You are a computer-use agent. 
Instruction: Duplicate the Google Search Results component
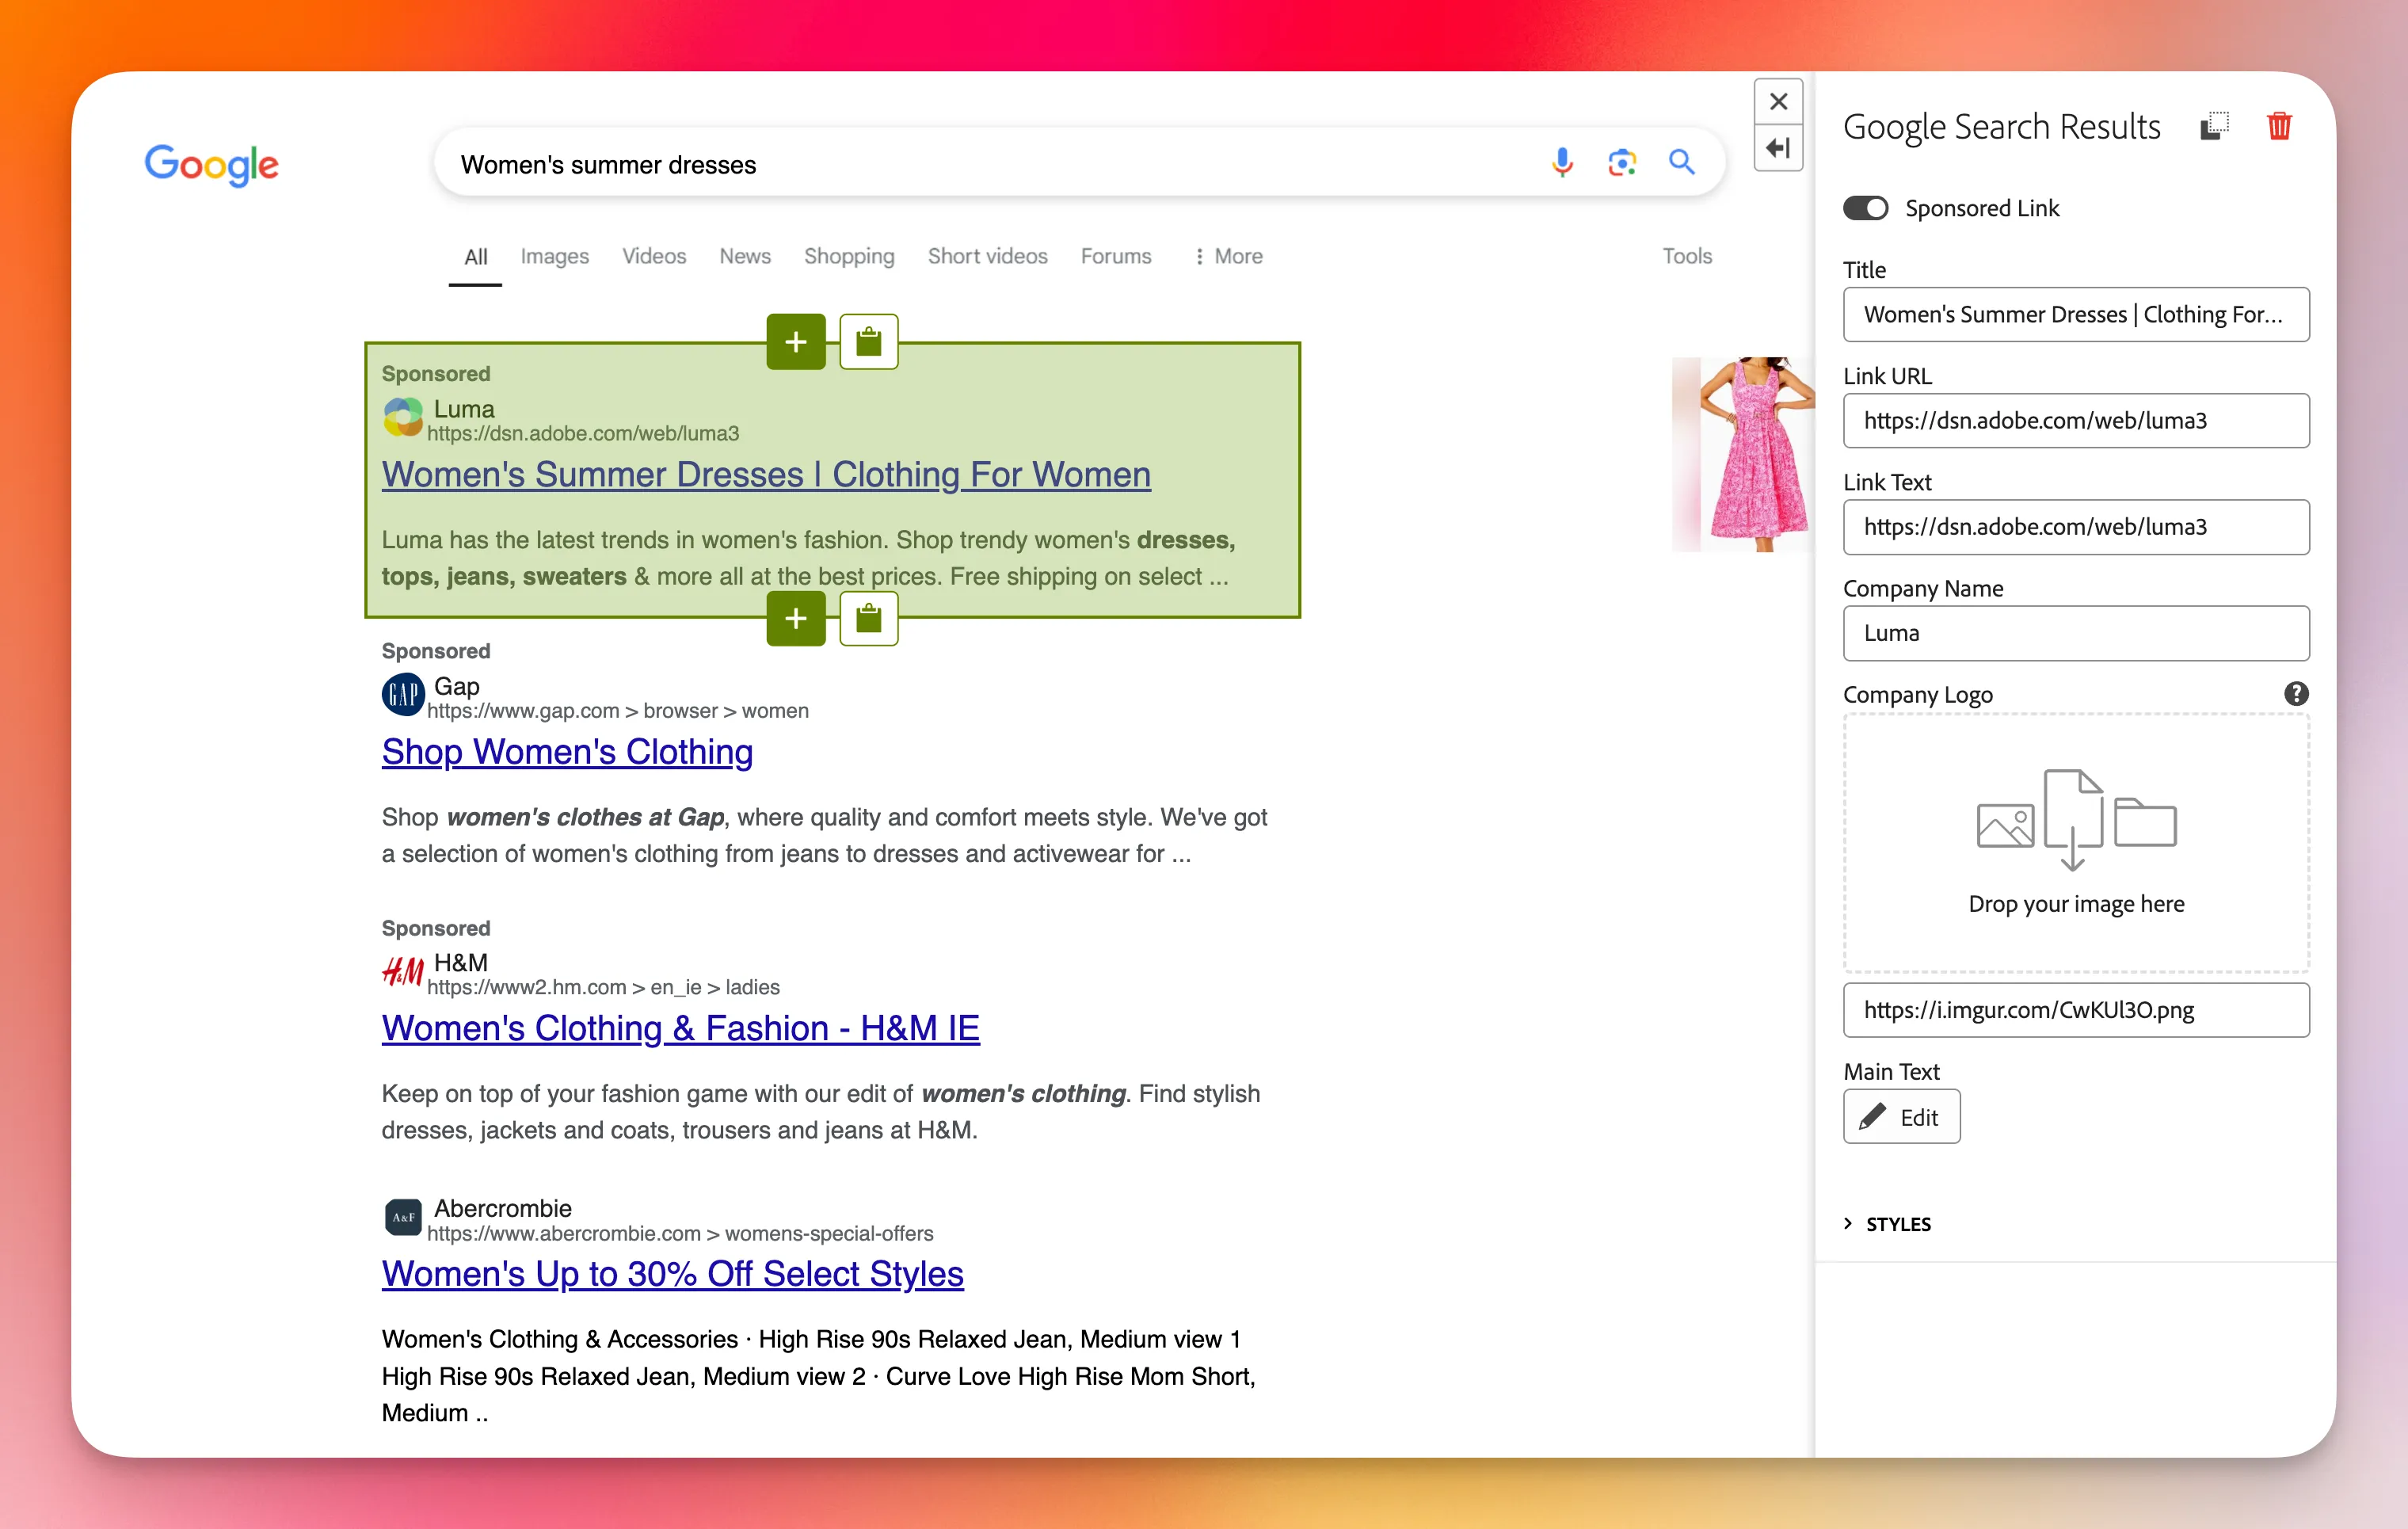pyautogui.click(x=2214, y=127)
